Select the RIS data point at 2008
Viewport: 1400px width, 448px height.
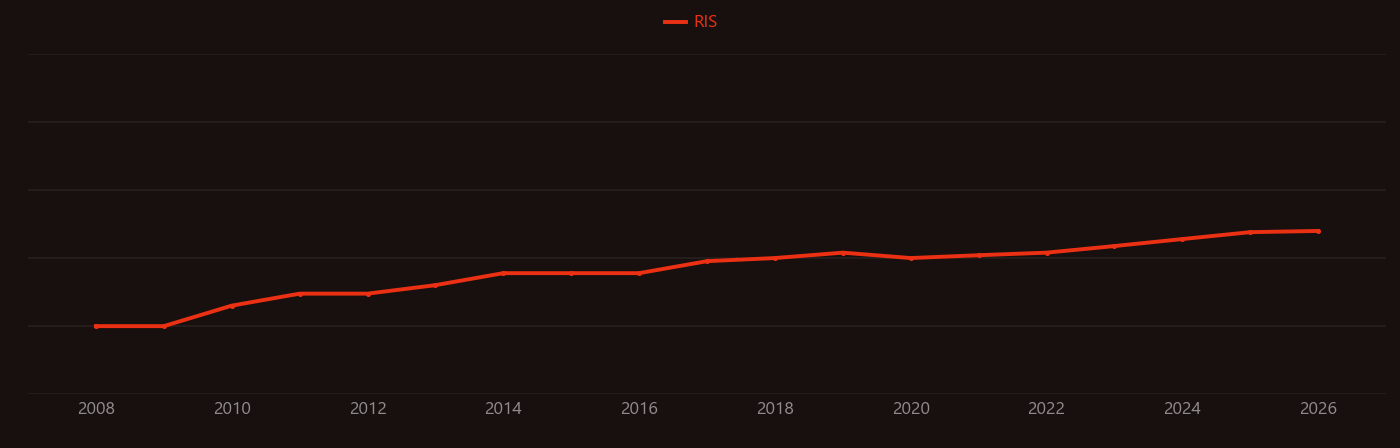click(x=96, y=326)
